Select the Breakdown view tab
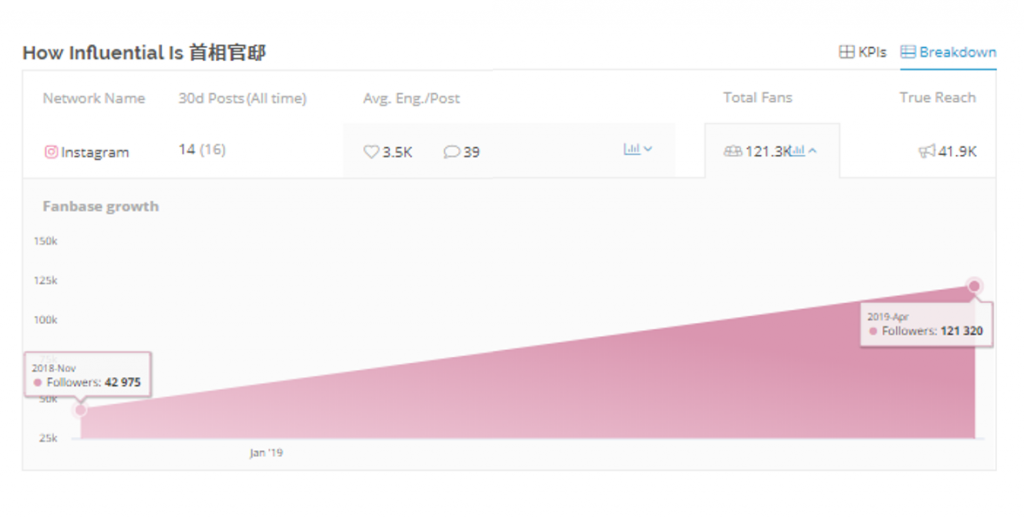The image size is (1024, 518). tap(948, 52)
